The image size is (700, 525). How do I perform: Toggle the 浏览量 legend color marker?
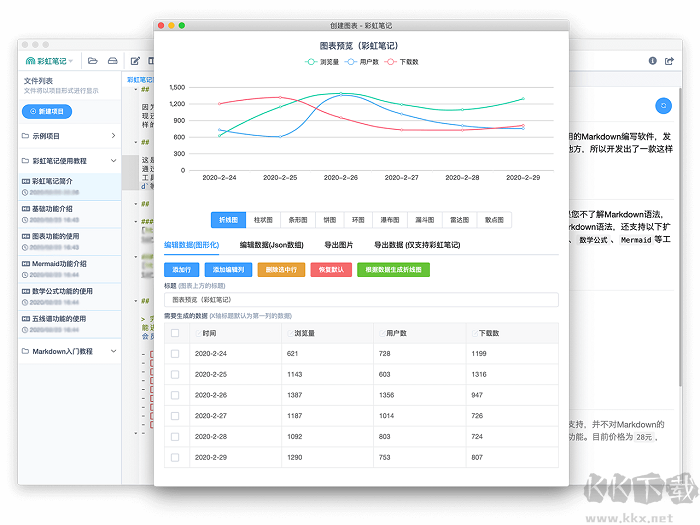[x=311, y=62]
